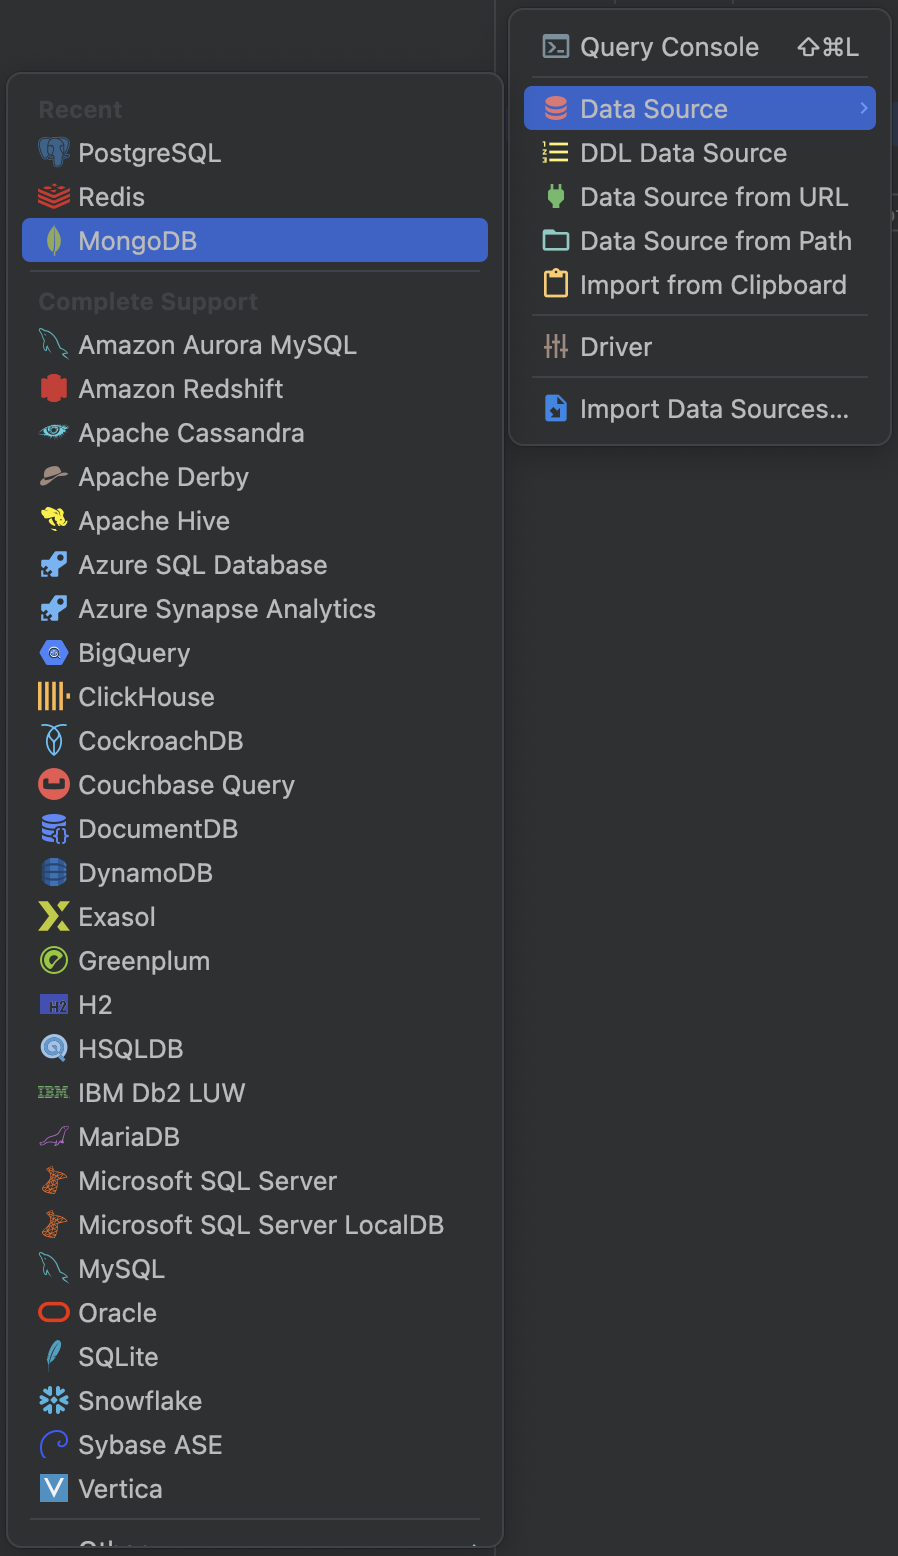The height and width of the screenshot is (1556, 898).
Task: Click the PostgreSQL elephant icon
Action: click(x=54, y=153)
